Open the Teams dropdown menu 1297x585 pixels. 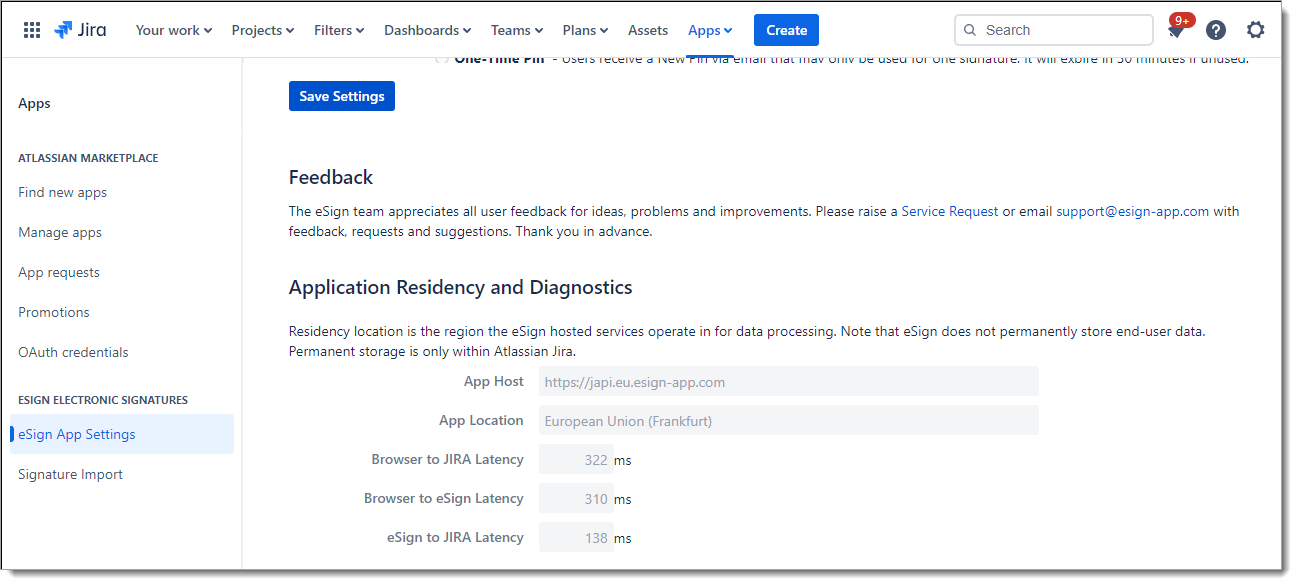point(517,30)
